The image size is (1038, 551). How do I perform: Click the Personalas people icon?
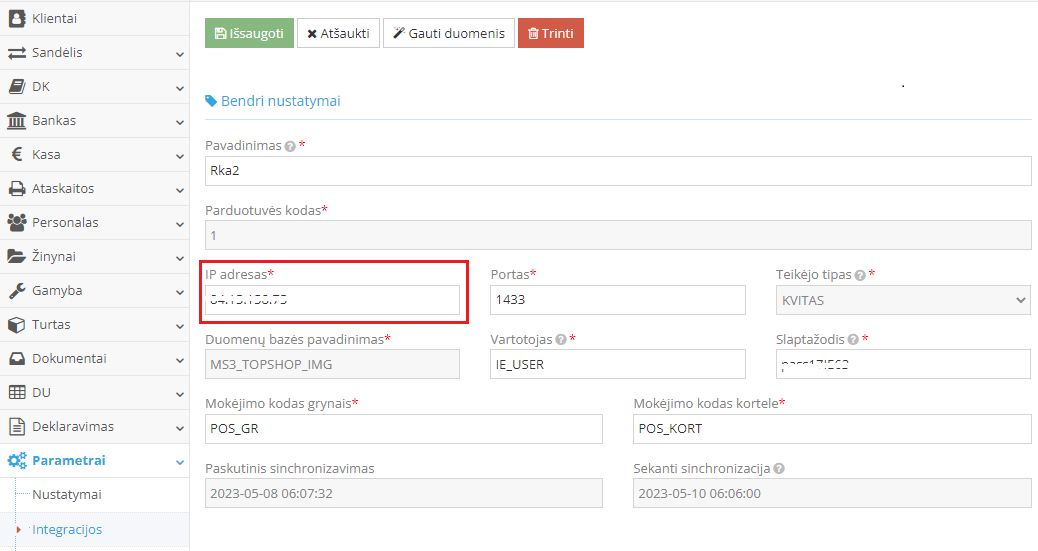[17, 223]
